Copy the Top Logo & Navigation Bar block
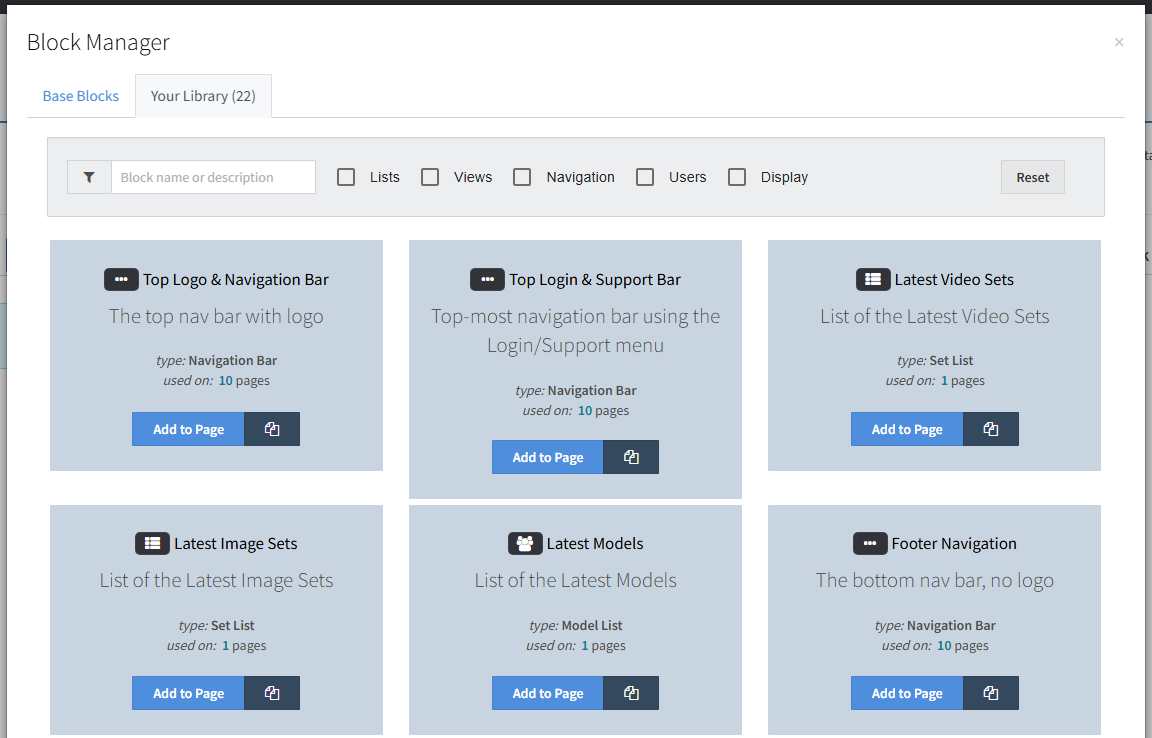The width and height of the screenshot is (1152, 738). (272, 429)
